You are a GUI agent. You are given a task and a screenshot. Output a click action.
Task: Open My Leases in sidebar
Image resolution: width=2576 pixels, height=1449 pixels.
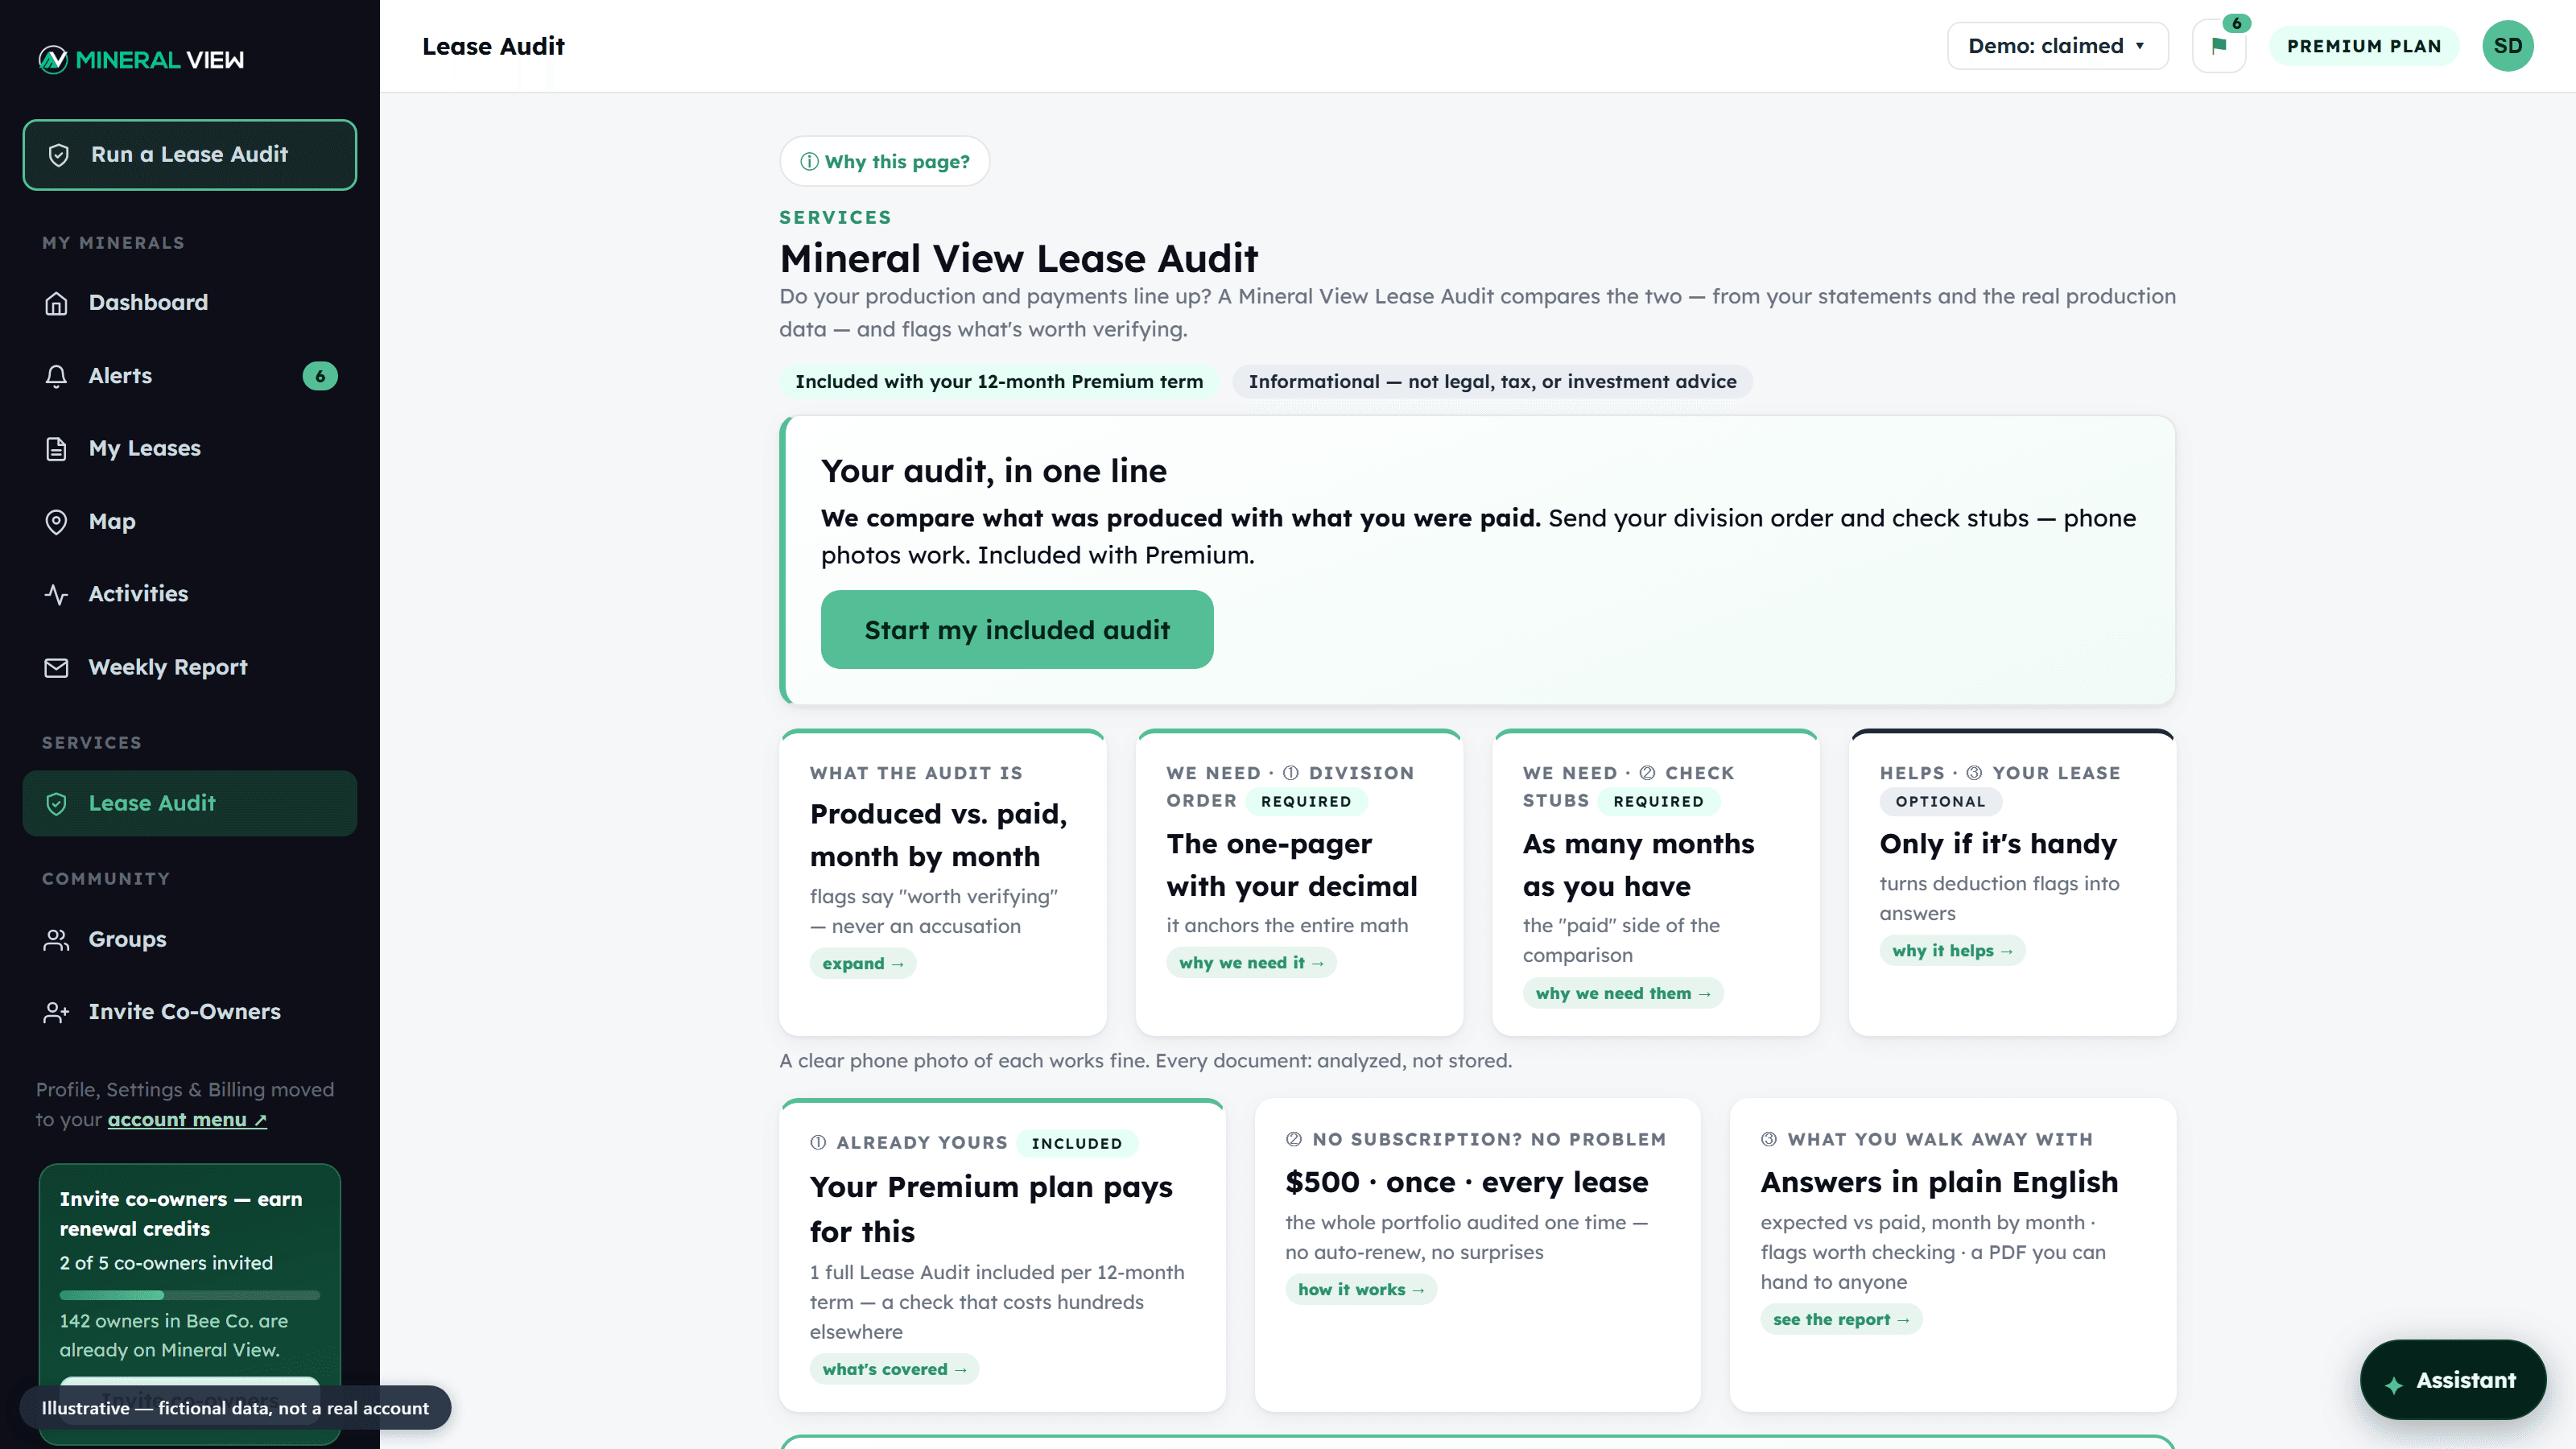click(190, 449)
